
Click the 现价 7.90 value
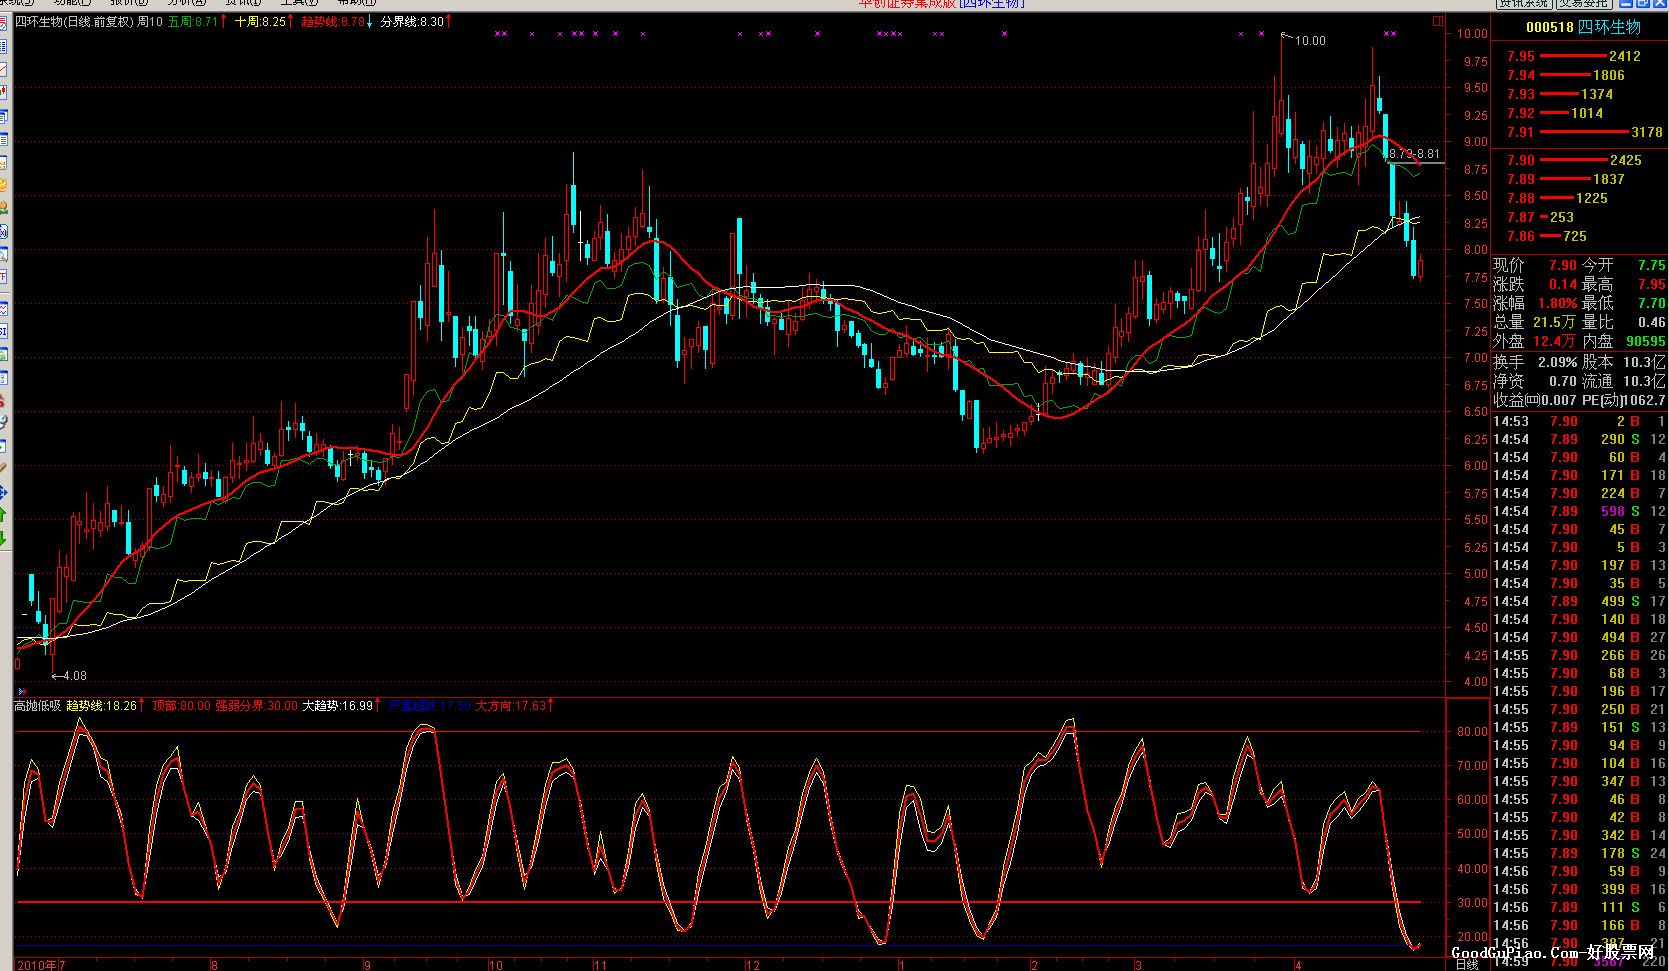tap(1562, 265)
